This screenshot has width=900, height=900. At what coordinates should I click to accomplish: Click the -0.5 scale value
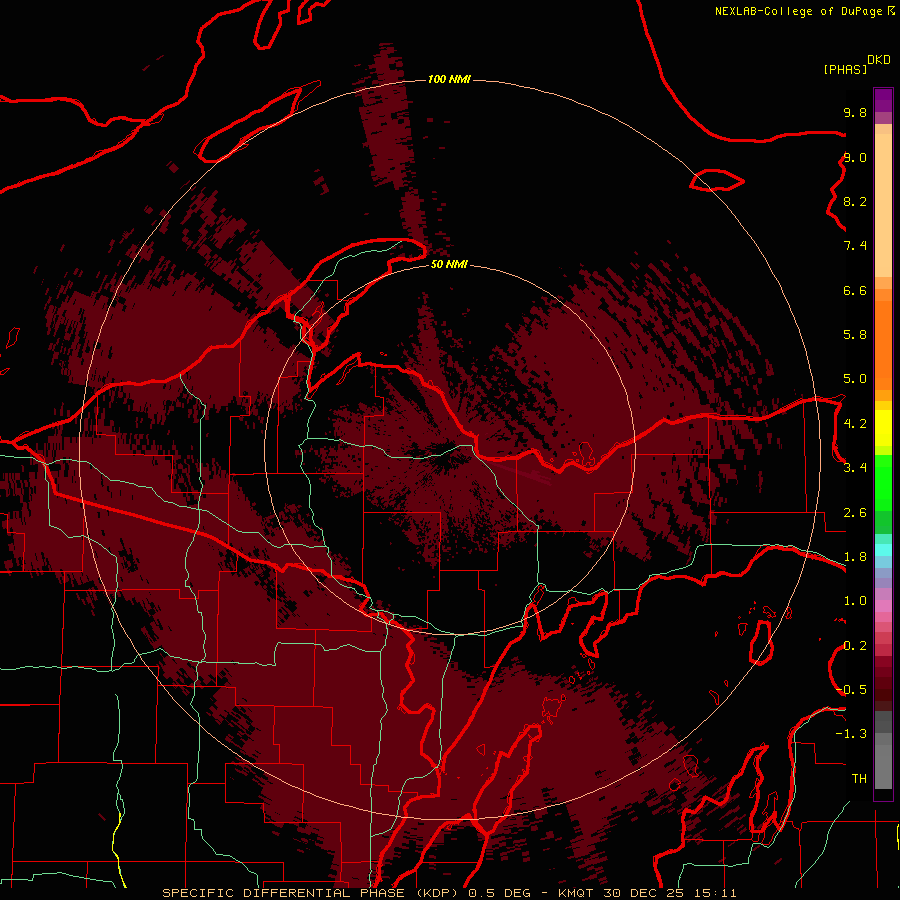(851, 690)
